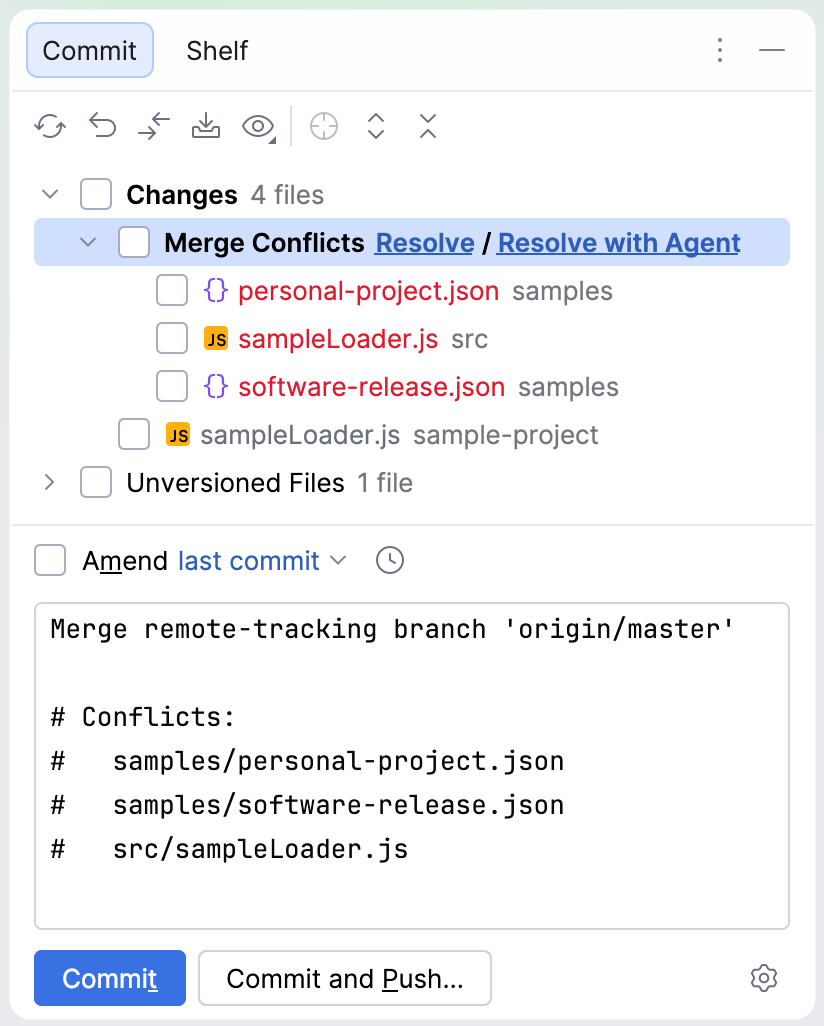Open the last commit dropdown
The image size is (824, 1026).
pyautogui.click(x=262, y=561)
